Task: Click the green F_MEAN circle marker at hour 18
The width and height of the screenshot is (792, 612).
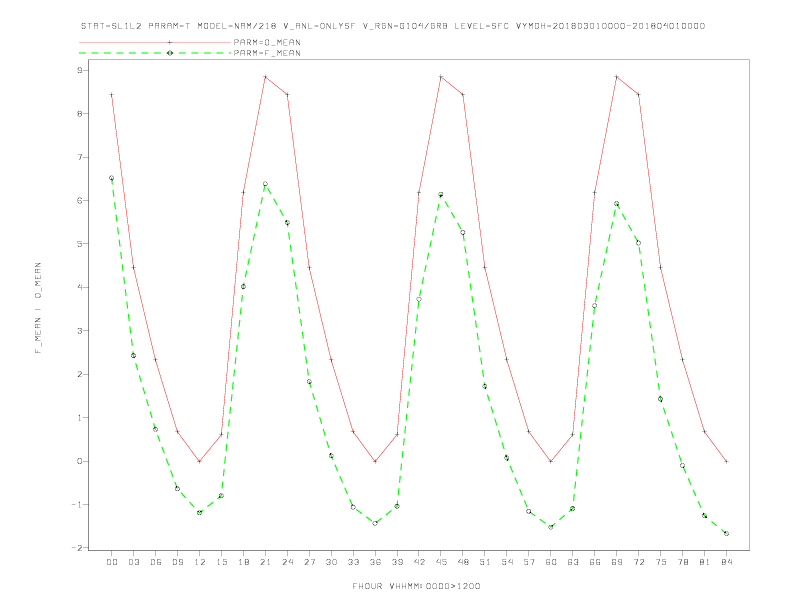Action: tap(243, 286)
